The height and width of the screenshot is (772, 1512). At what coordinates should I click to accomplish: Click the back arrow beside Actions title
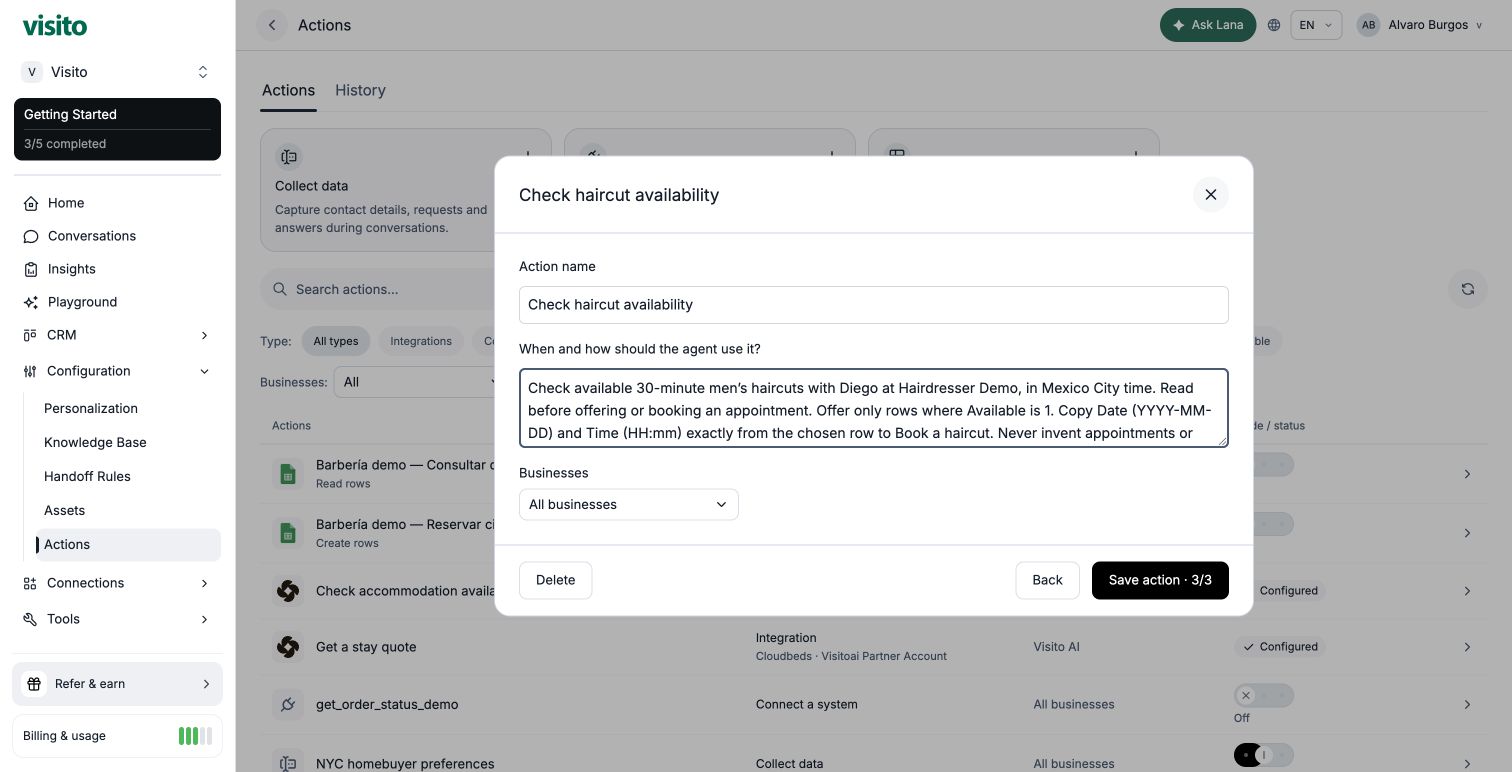coord(271,25)
